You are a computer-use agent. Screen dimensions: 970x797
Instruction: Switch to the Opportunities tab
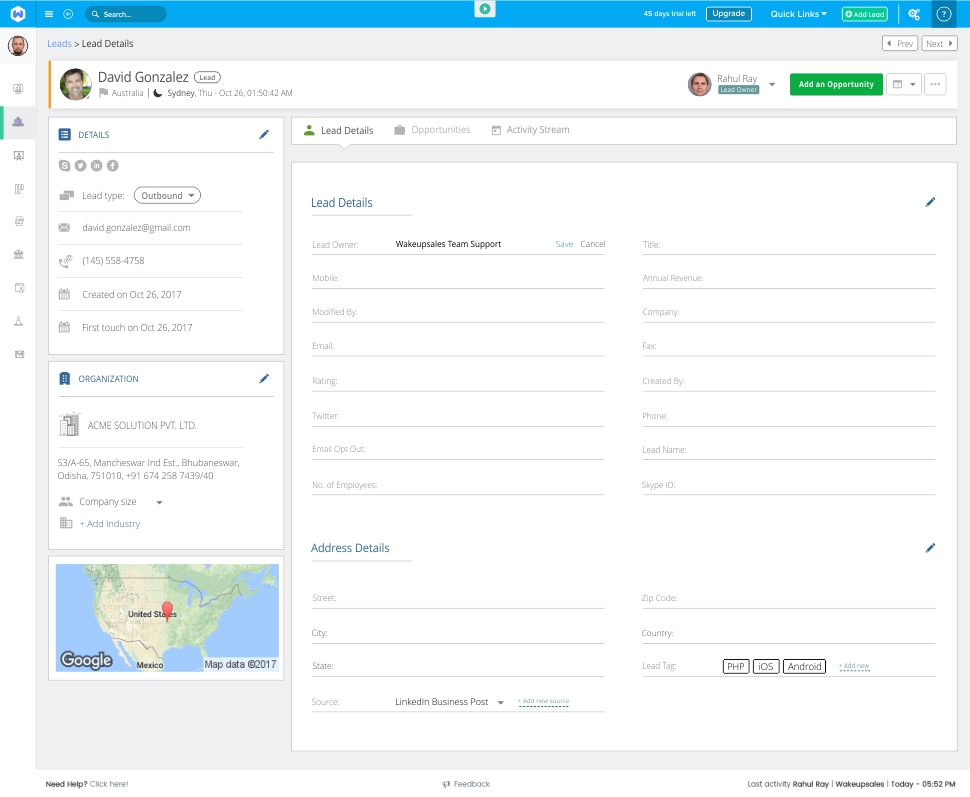click(432, 130)
